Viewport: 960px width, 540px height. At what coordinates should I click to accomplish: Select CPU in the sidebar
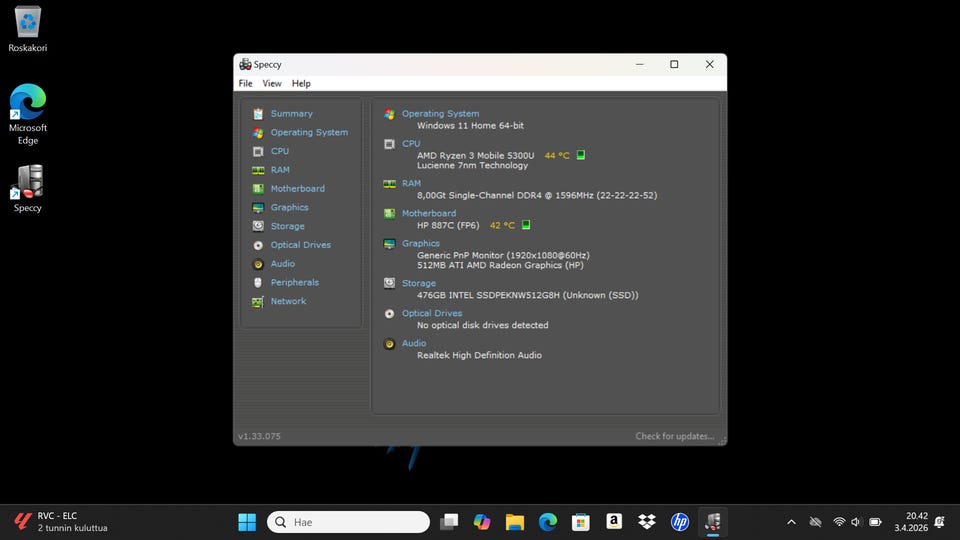pyautogui.click(x=280, y=151)
